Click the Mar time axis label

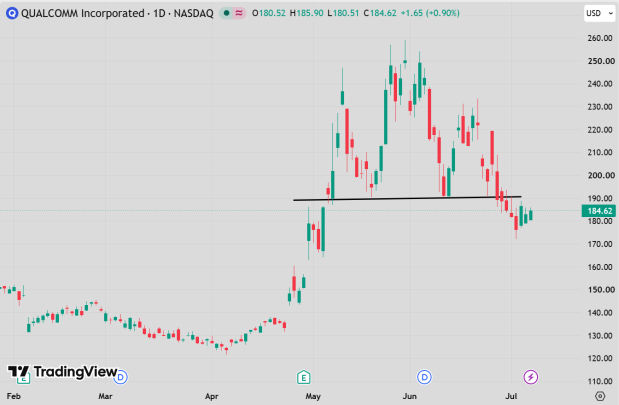[105, 396]
